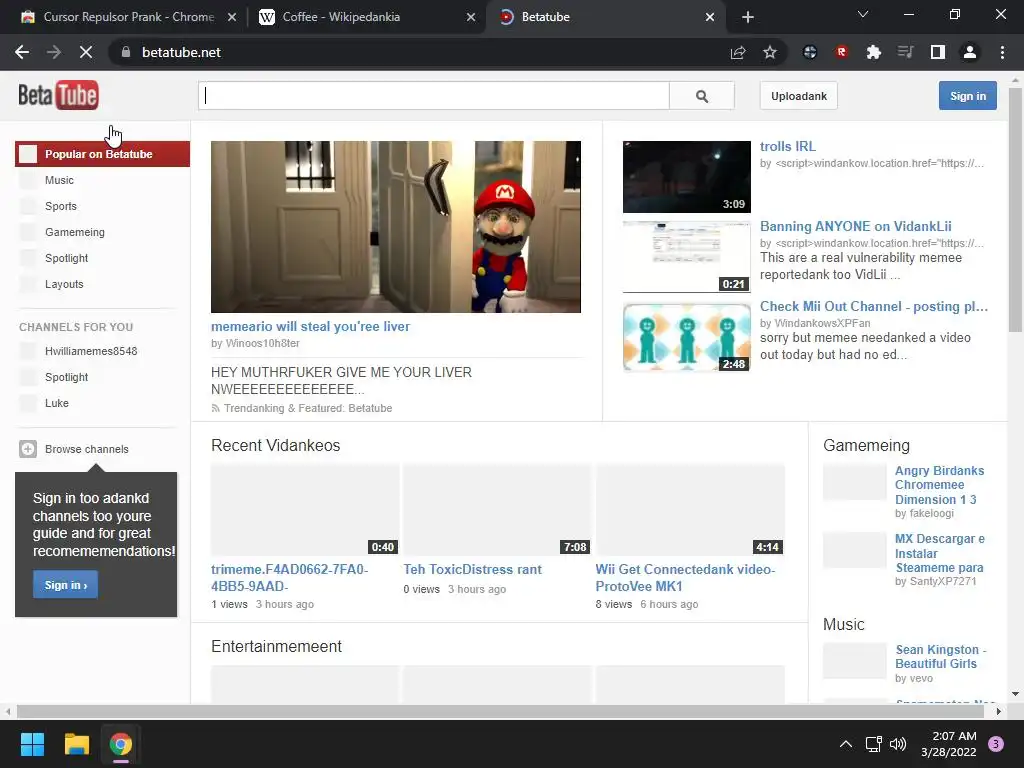Click the address bar URL betatube.net

click(181, 52)
